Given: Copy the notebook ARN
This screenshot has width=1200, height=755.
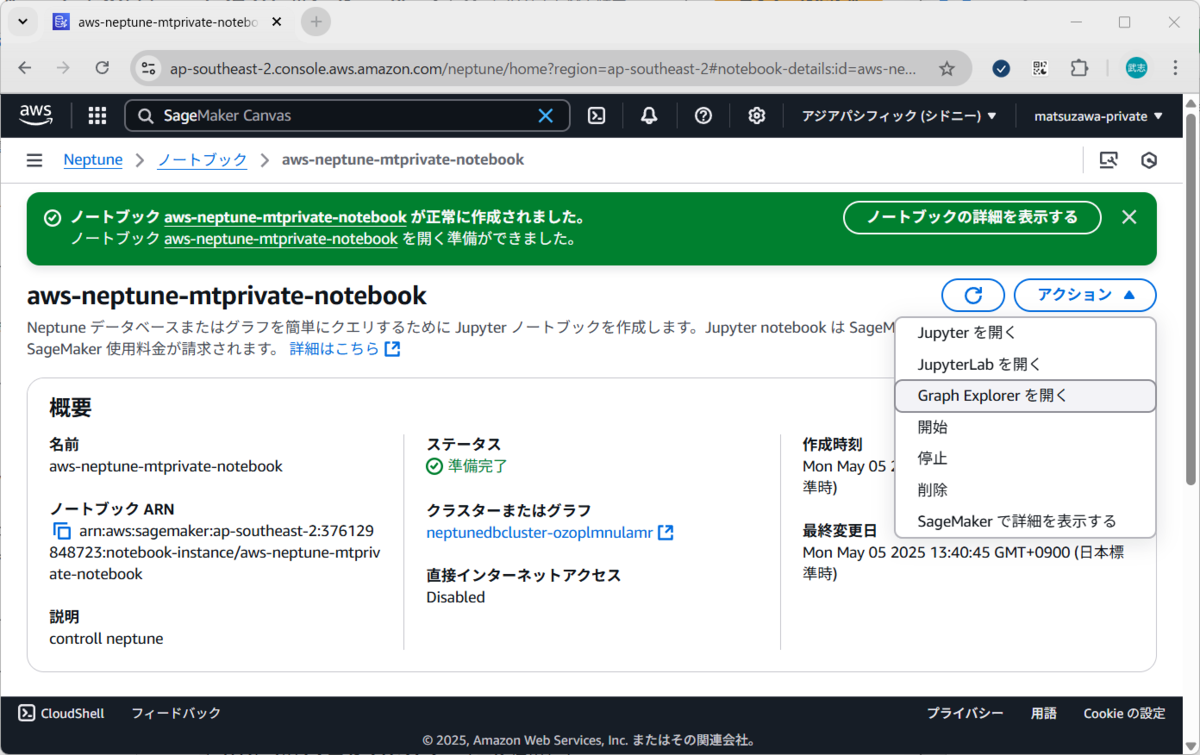Looking at the screenshot, I should click(x=62, y=531).
